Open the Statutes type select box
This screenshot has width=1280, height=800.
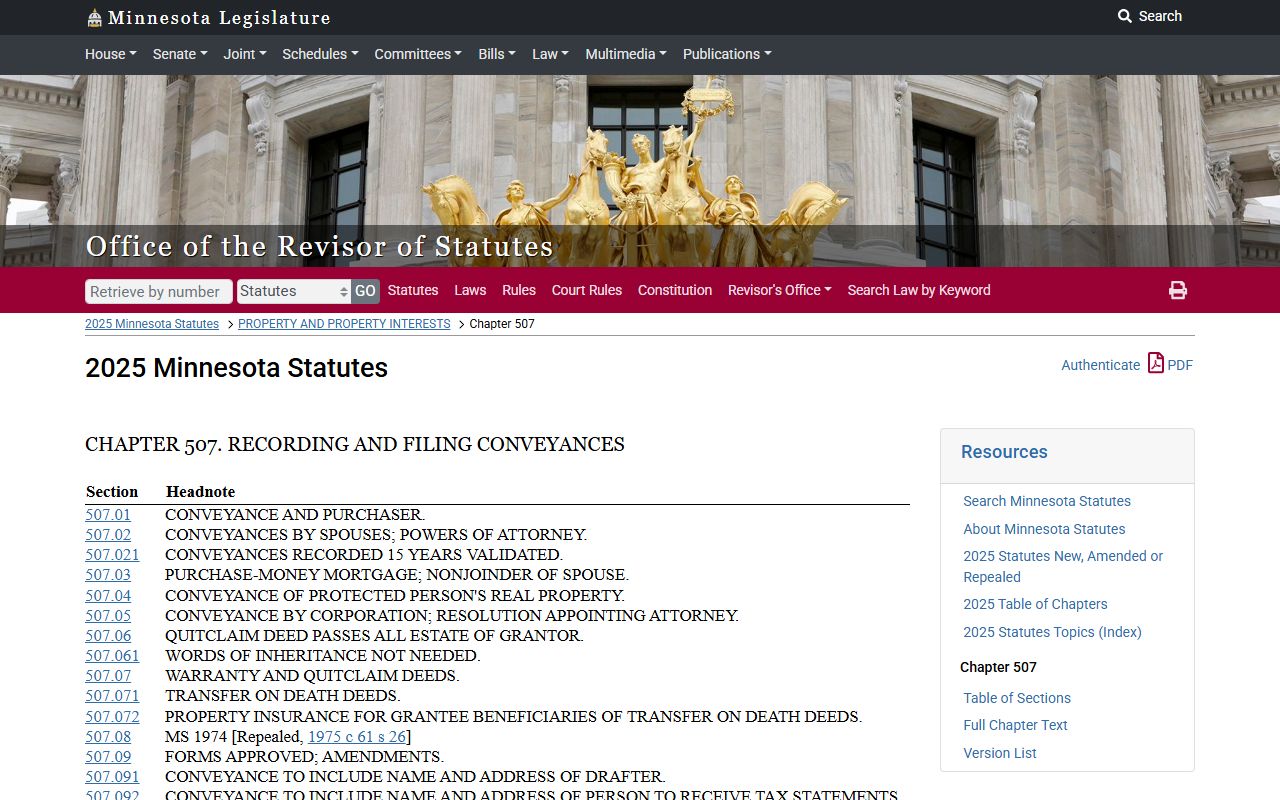(294, 291)
